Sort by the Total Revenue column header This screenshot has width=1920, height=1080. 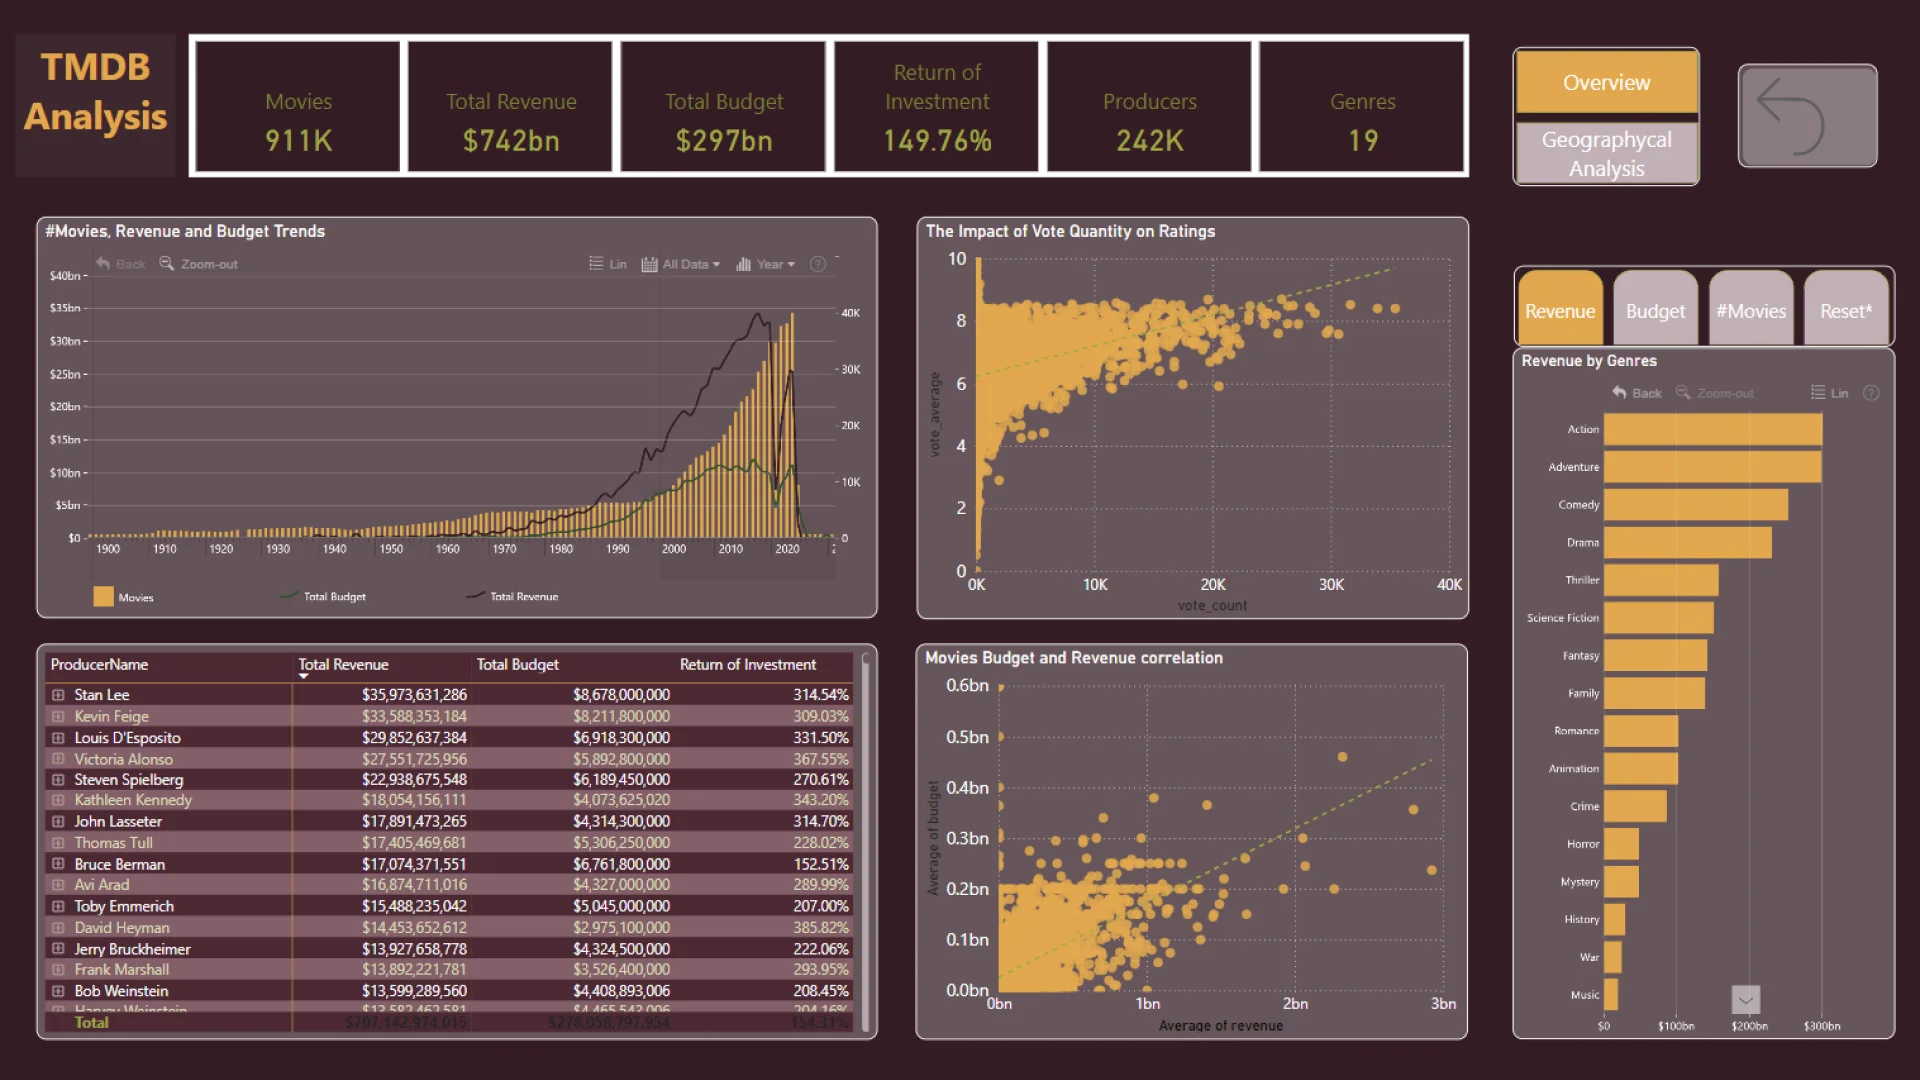[x=343, y=665]
